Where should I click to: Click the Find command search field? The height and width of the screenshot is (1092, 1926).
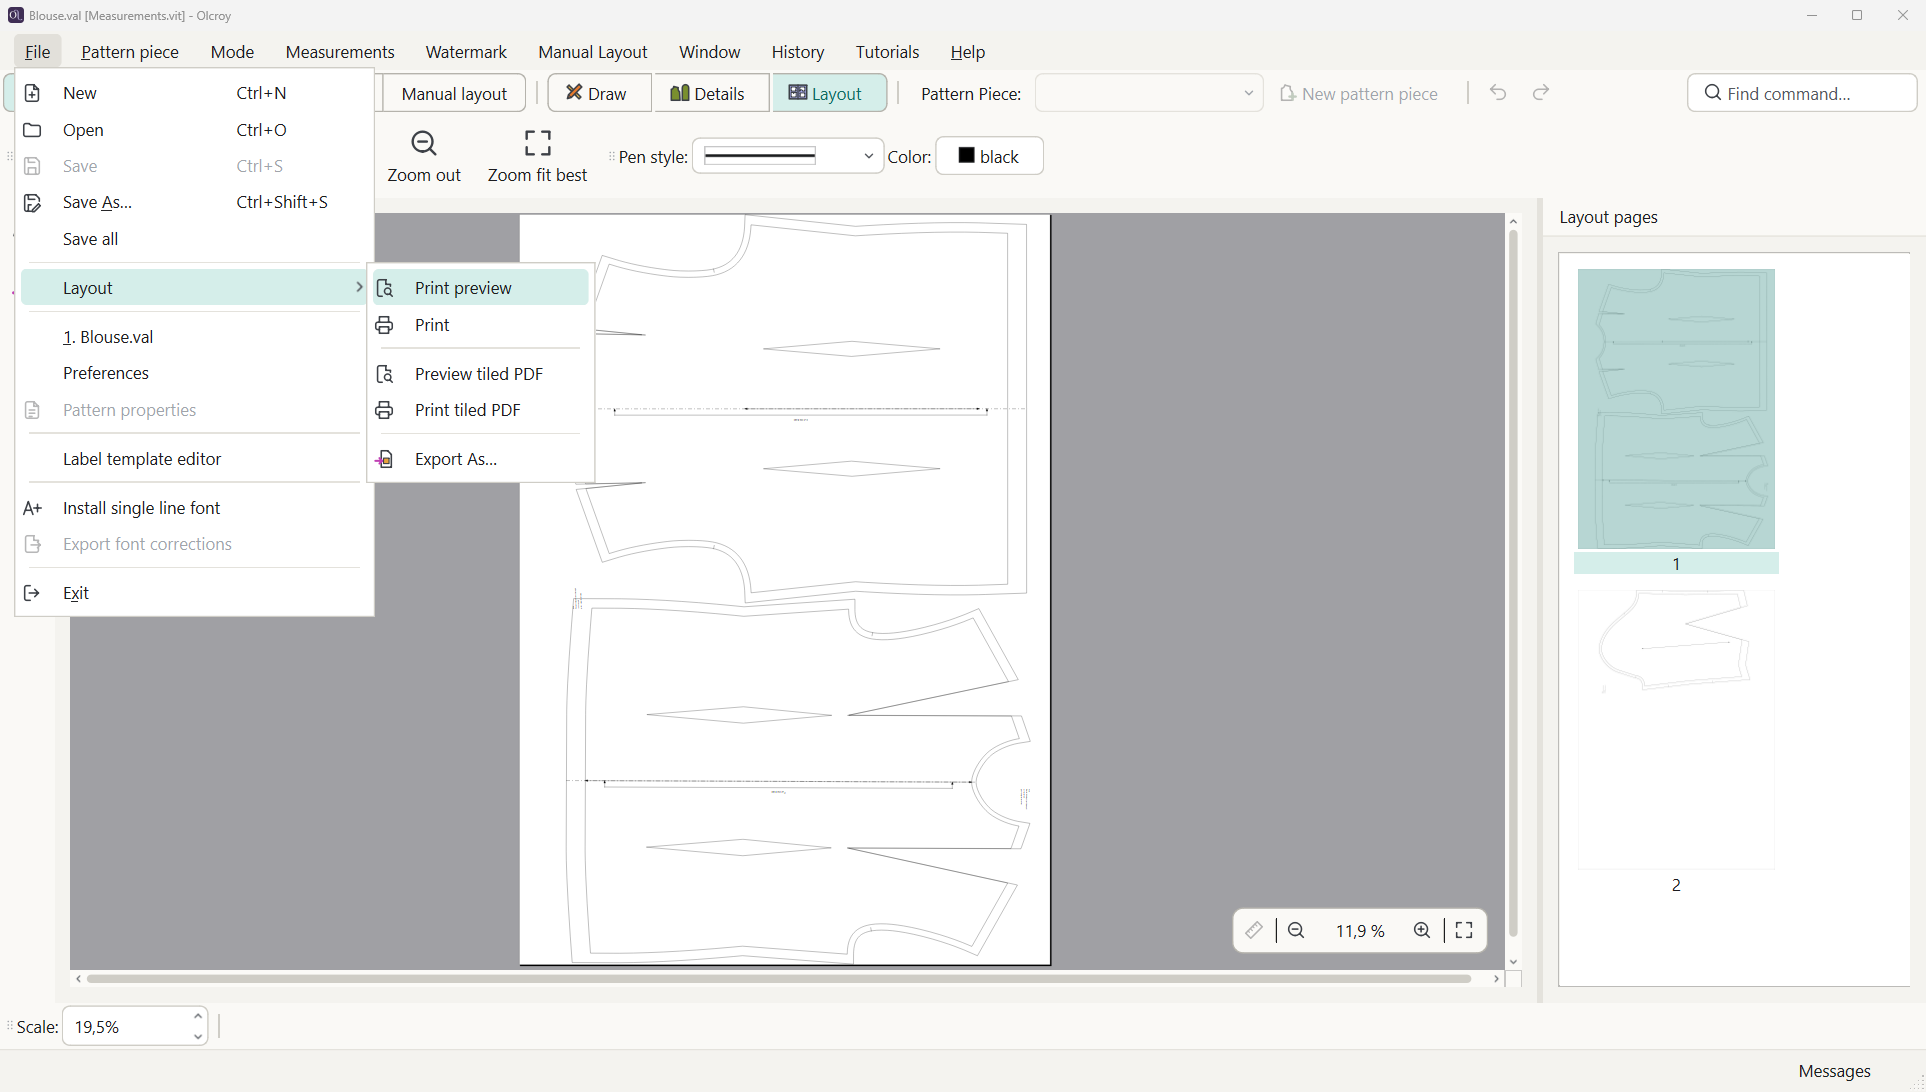[1802, 93]
